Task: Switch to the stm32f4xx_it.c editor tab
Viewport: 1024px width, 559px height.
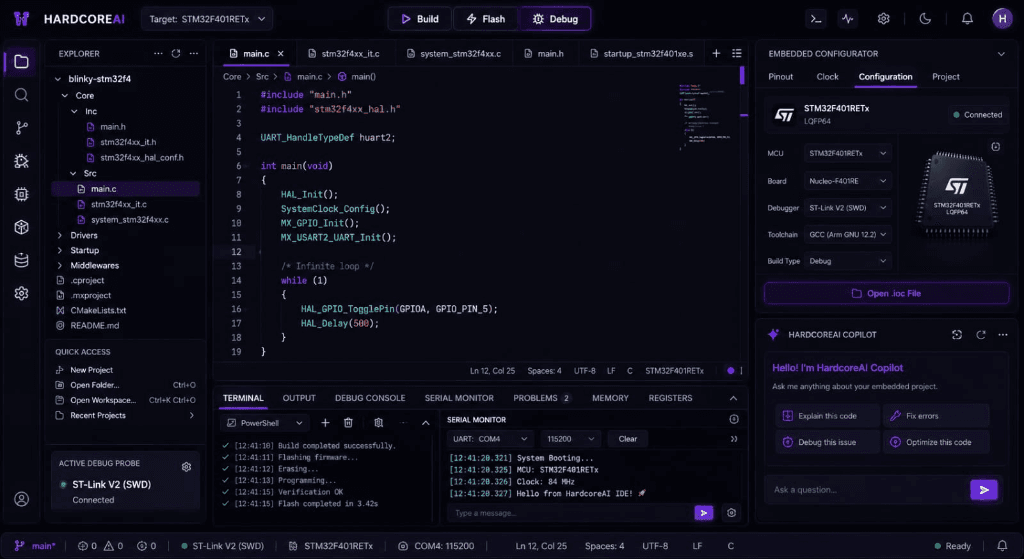Action: tap(344, 54)
